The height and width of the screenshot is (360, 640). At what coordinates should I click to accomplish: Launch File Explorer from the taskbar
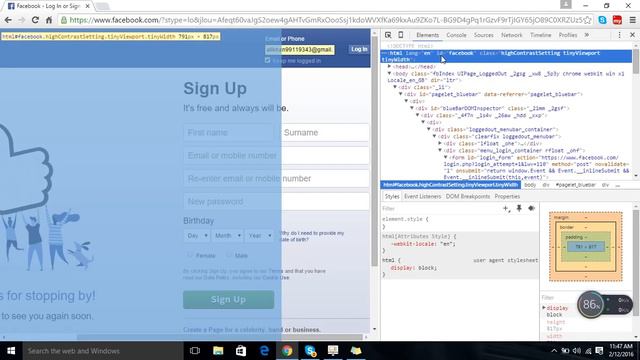pyautogui.click(x=218, y=351)
